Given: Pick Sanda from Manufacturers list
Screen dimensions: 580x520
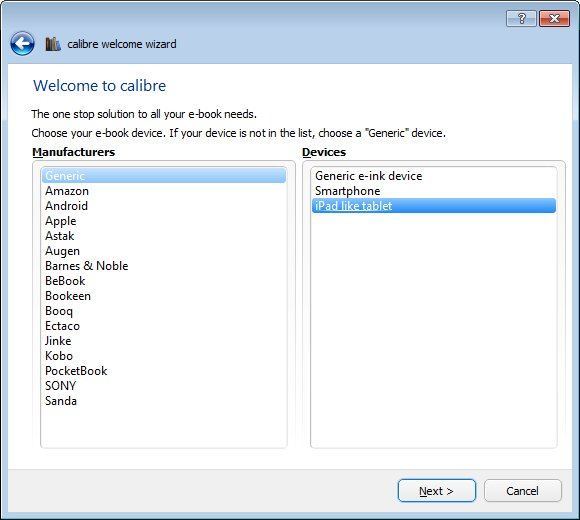Looking at the screenshot, I should (164, 401).
